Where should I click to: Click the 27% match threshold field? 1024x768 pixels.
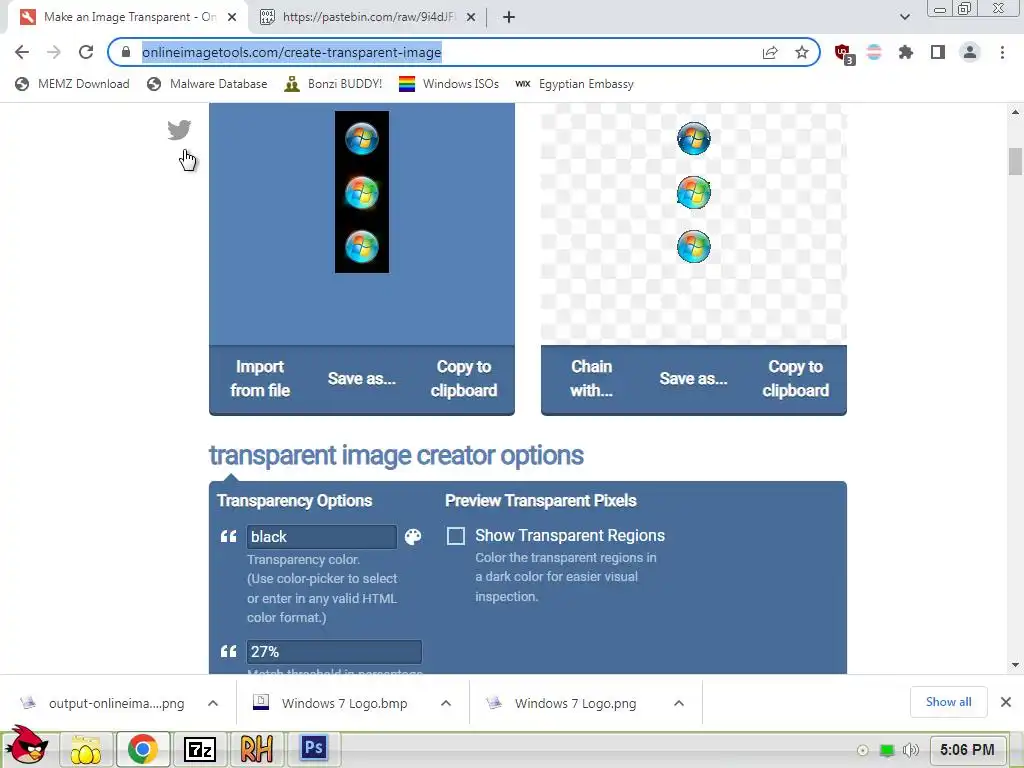[x=334, y=652]
